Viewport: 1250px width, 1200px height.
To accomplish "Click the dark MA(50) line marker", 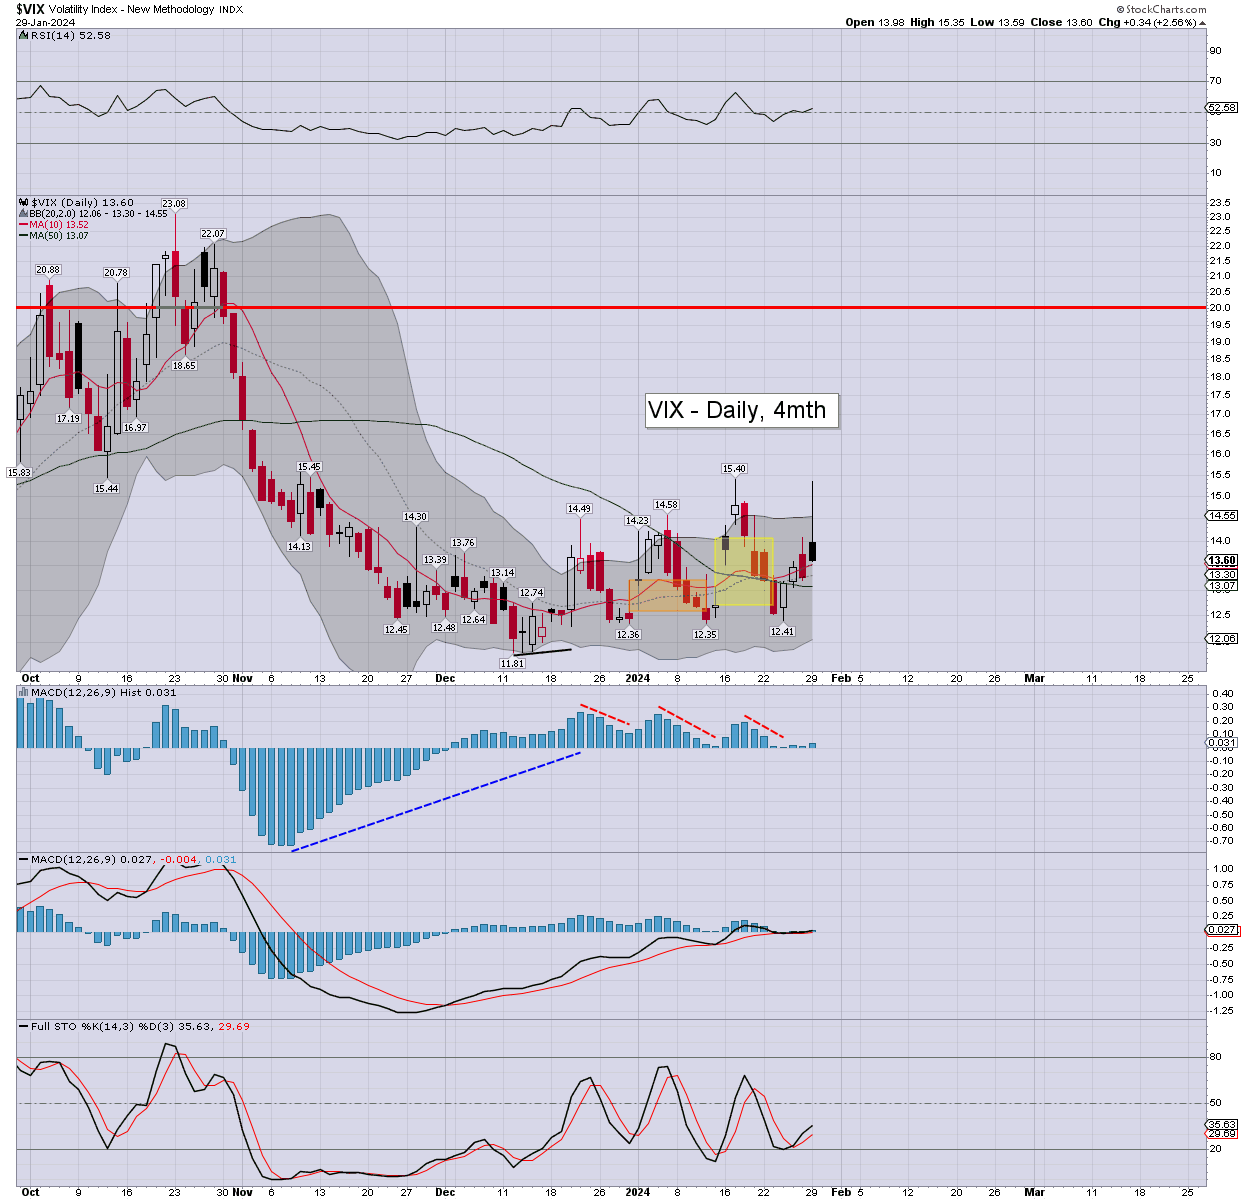I will click(x=23, y=236).
